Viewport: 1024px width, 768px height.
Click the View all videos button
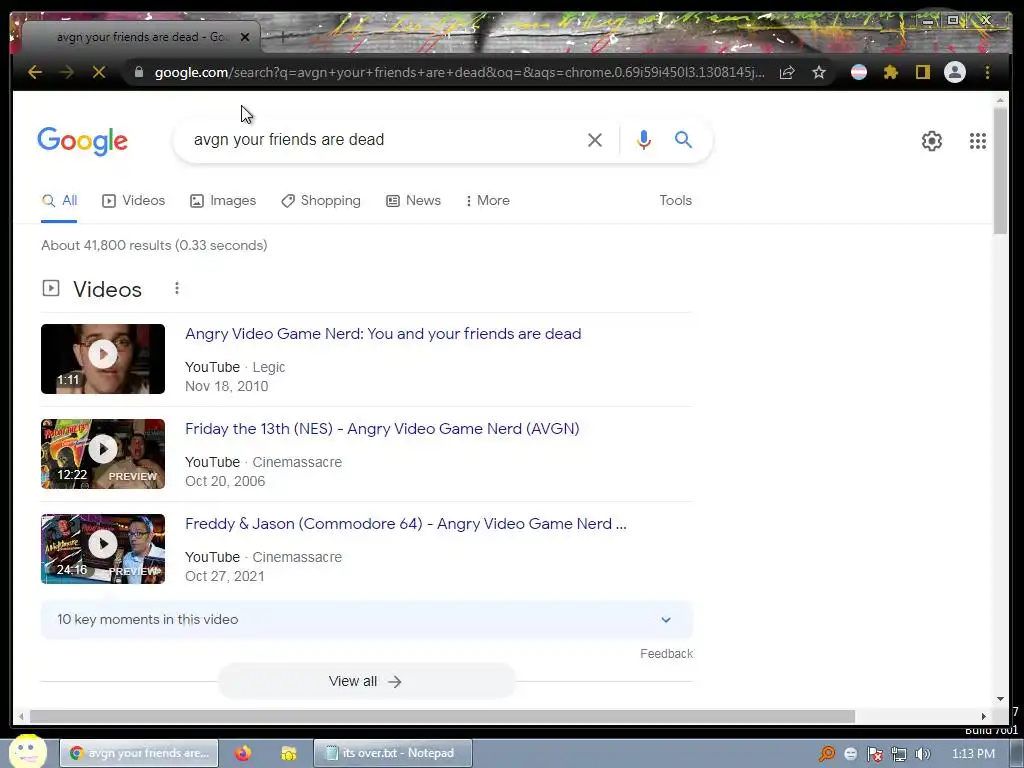click(x=366, y=681)
